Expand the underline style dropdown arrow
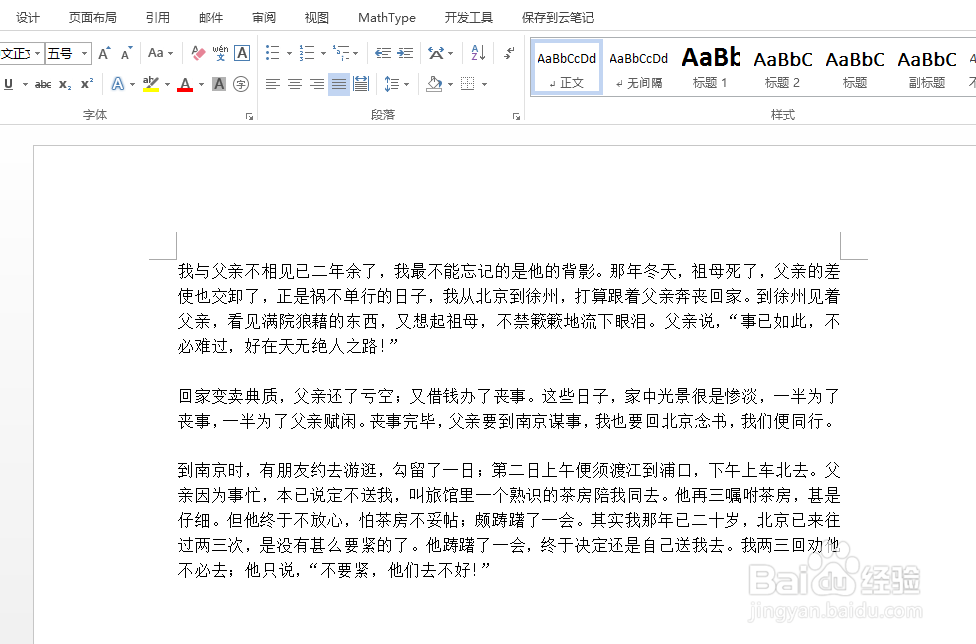Screen dimensions: 976x644 click(25, 85)
